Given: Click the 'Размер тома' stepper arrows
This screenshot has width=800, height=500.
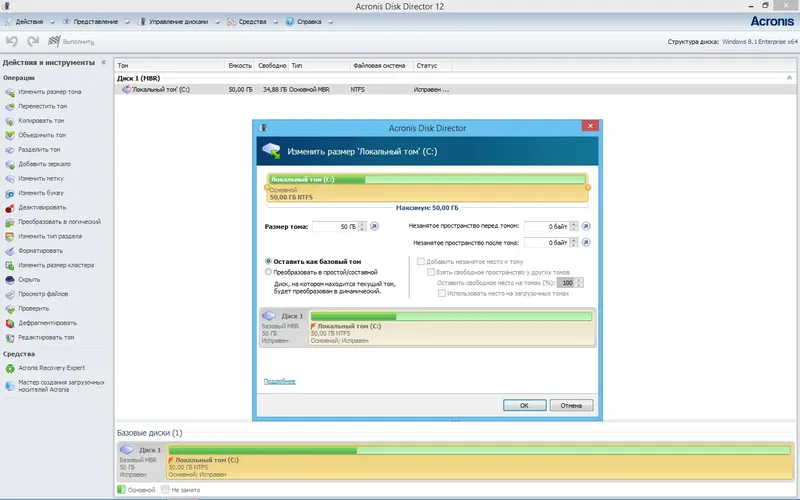Looking at the screenshot, I should tap(362, 227).
